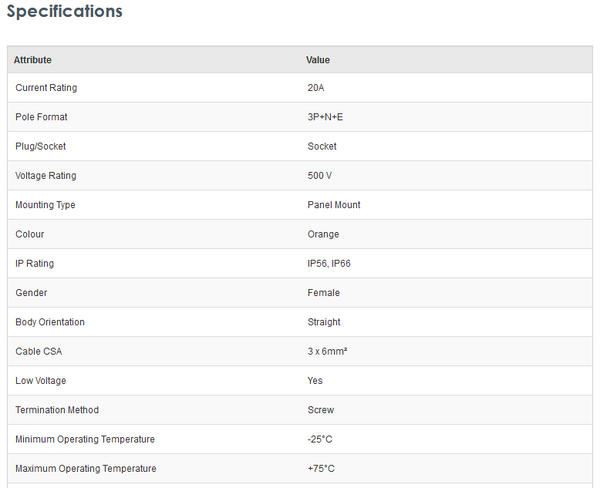Click the Plug/Socket attribute label

coord(40,146)
